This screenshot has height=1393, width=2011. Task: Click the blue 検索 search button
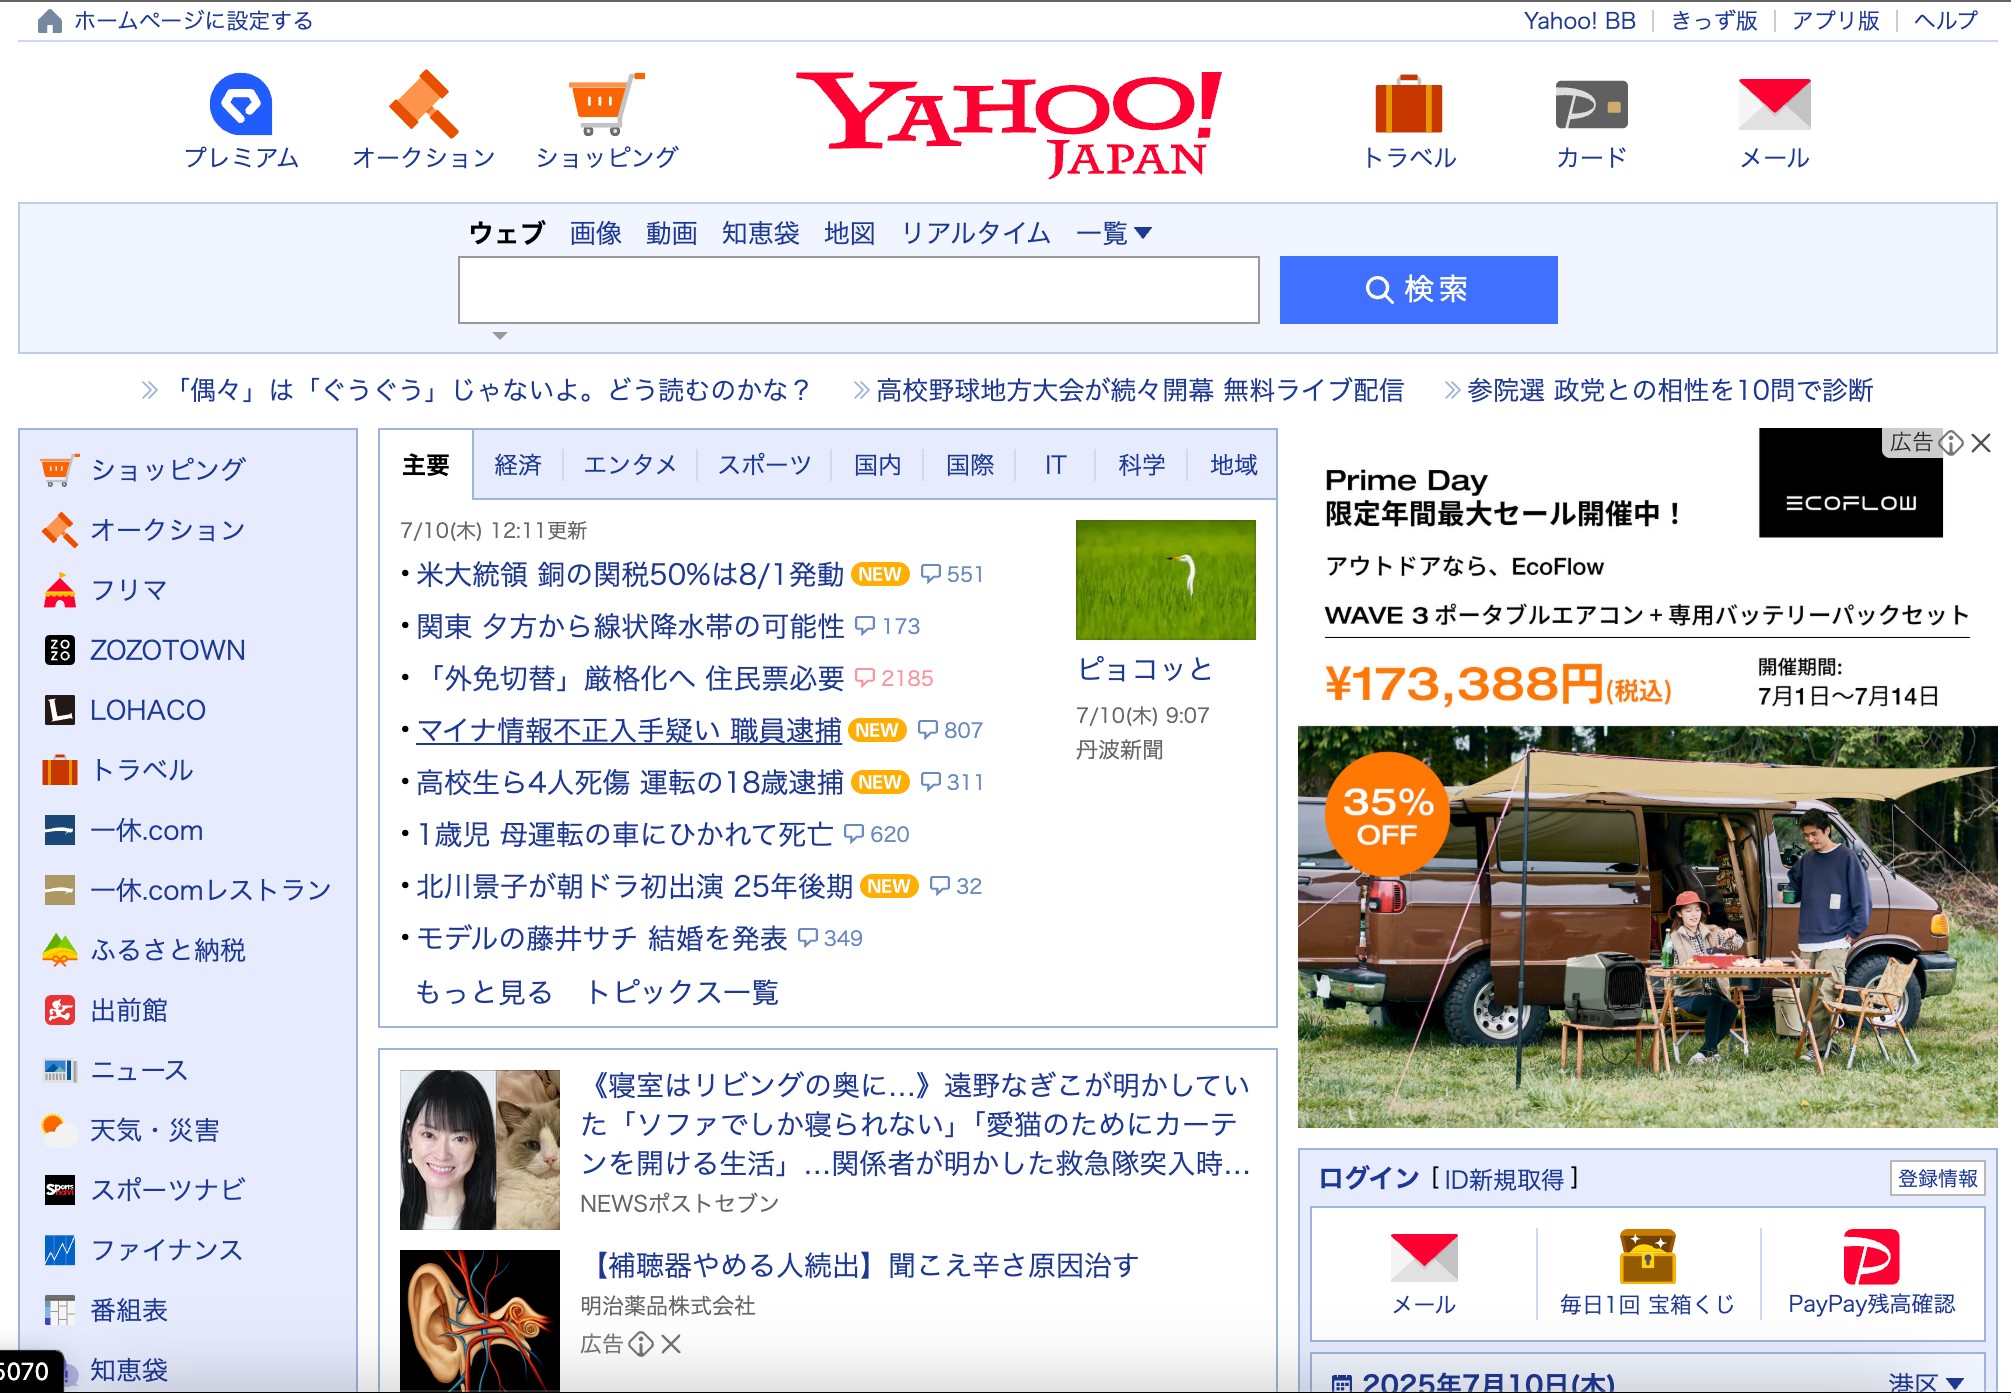point(1418,290)
